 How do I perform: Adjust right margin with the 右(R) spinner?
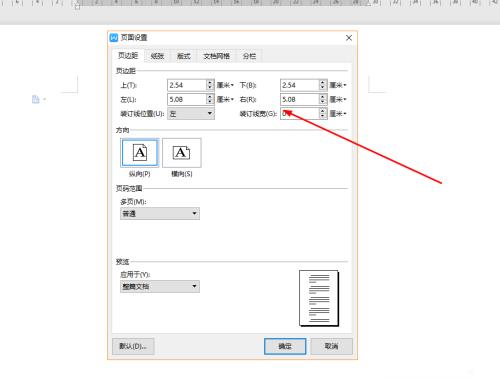pyautogui.click(x=323, y=99)
